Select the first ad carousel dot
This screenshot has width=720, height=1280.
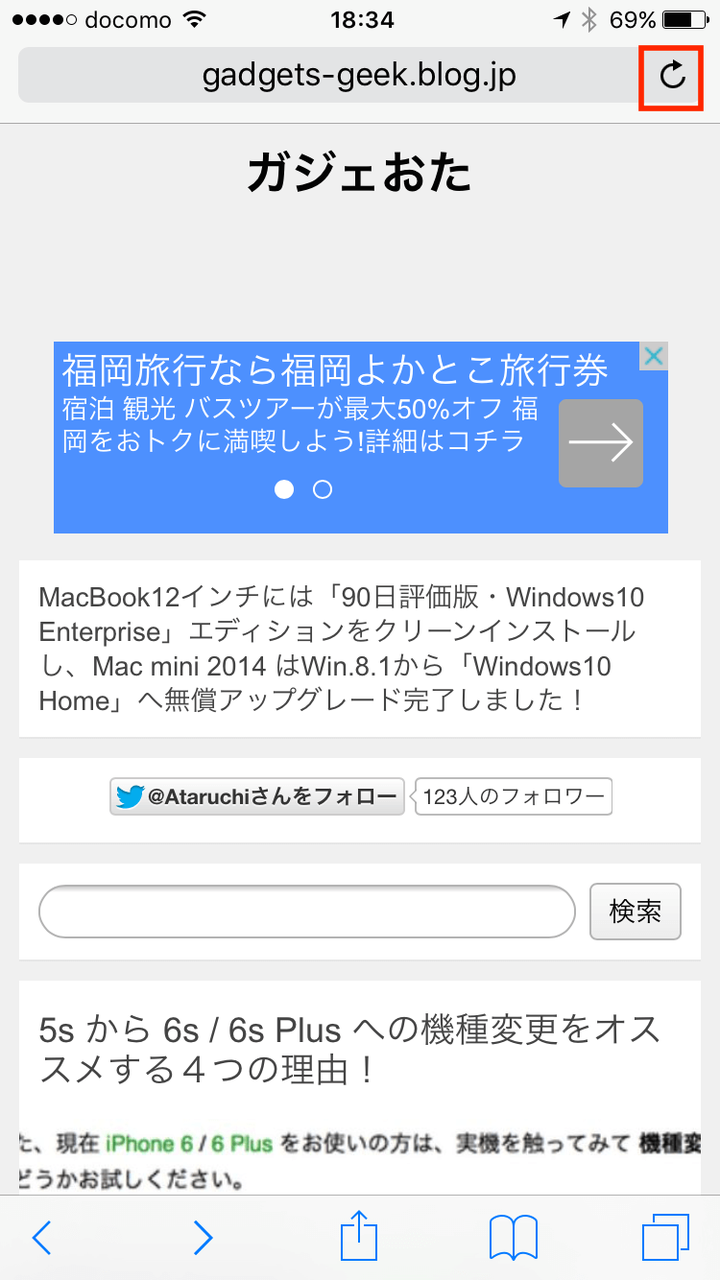click(x=285, y=489)
